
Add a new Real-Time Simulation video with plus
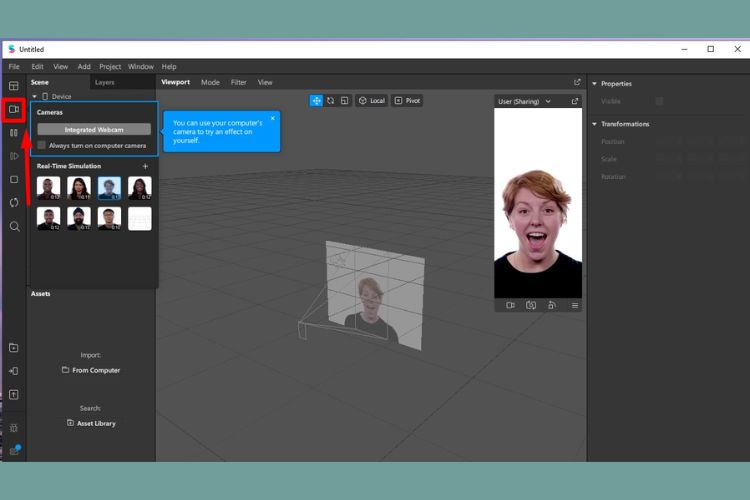click(145, 166)
